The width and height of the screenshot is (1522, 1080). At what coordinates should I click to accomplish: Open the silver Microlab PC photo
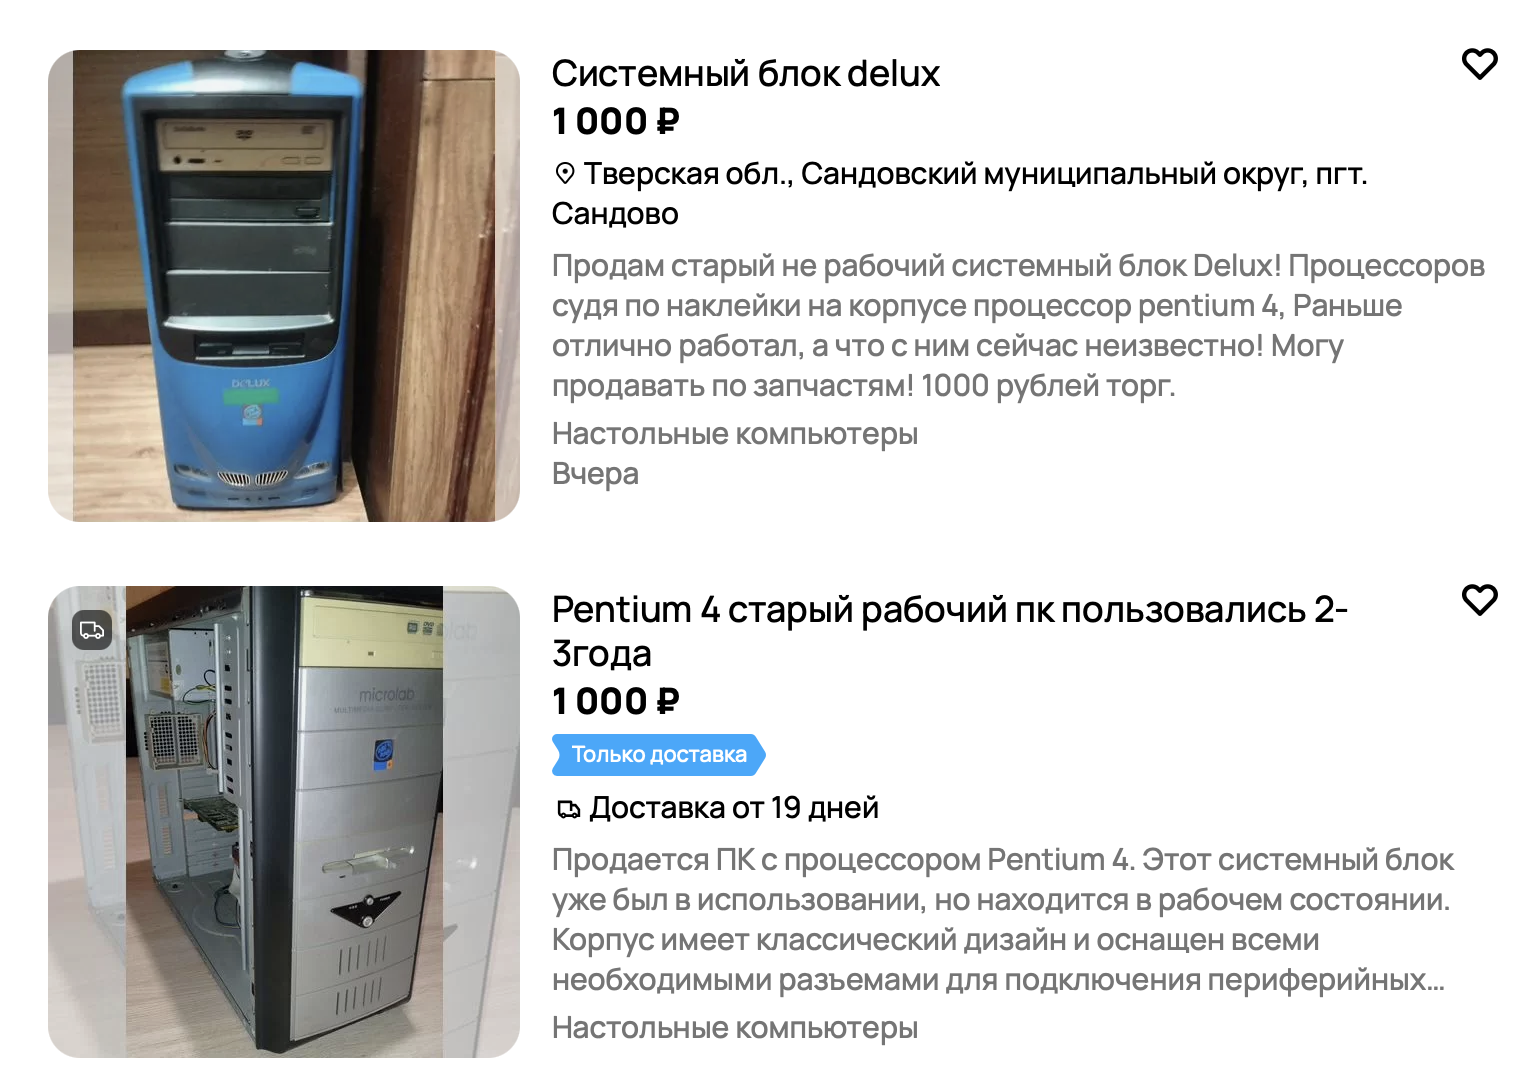(x=284, y=822)
